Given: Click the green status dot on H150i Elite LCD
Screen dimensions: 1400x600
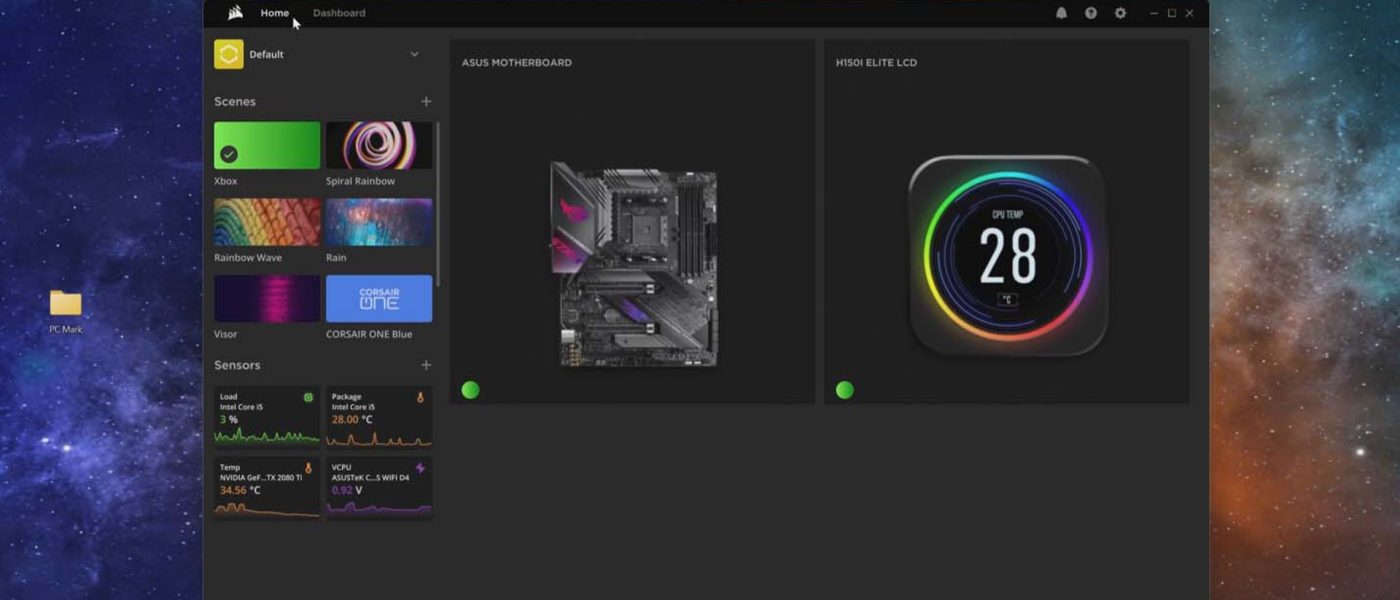Looking at the screenshot, I should tap(845, 390).
